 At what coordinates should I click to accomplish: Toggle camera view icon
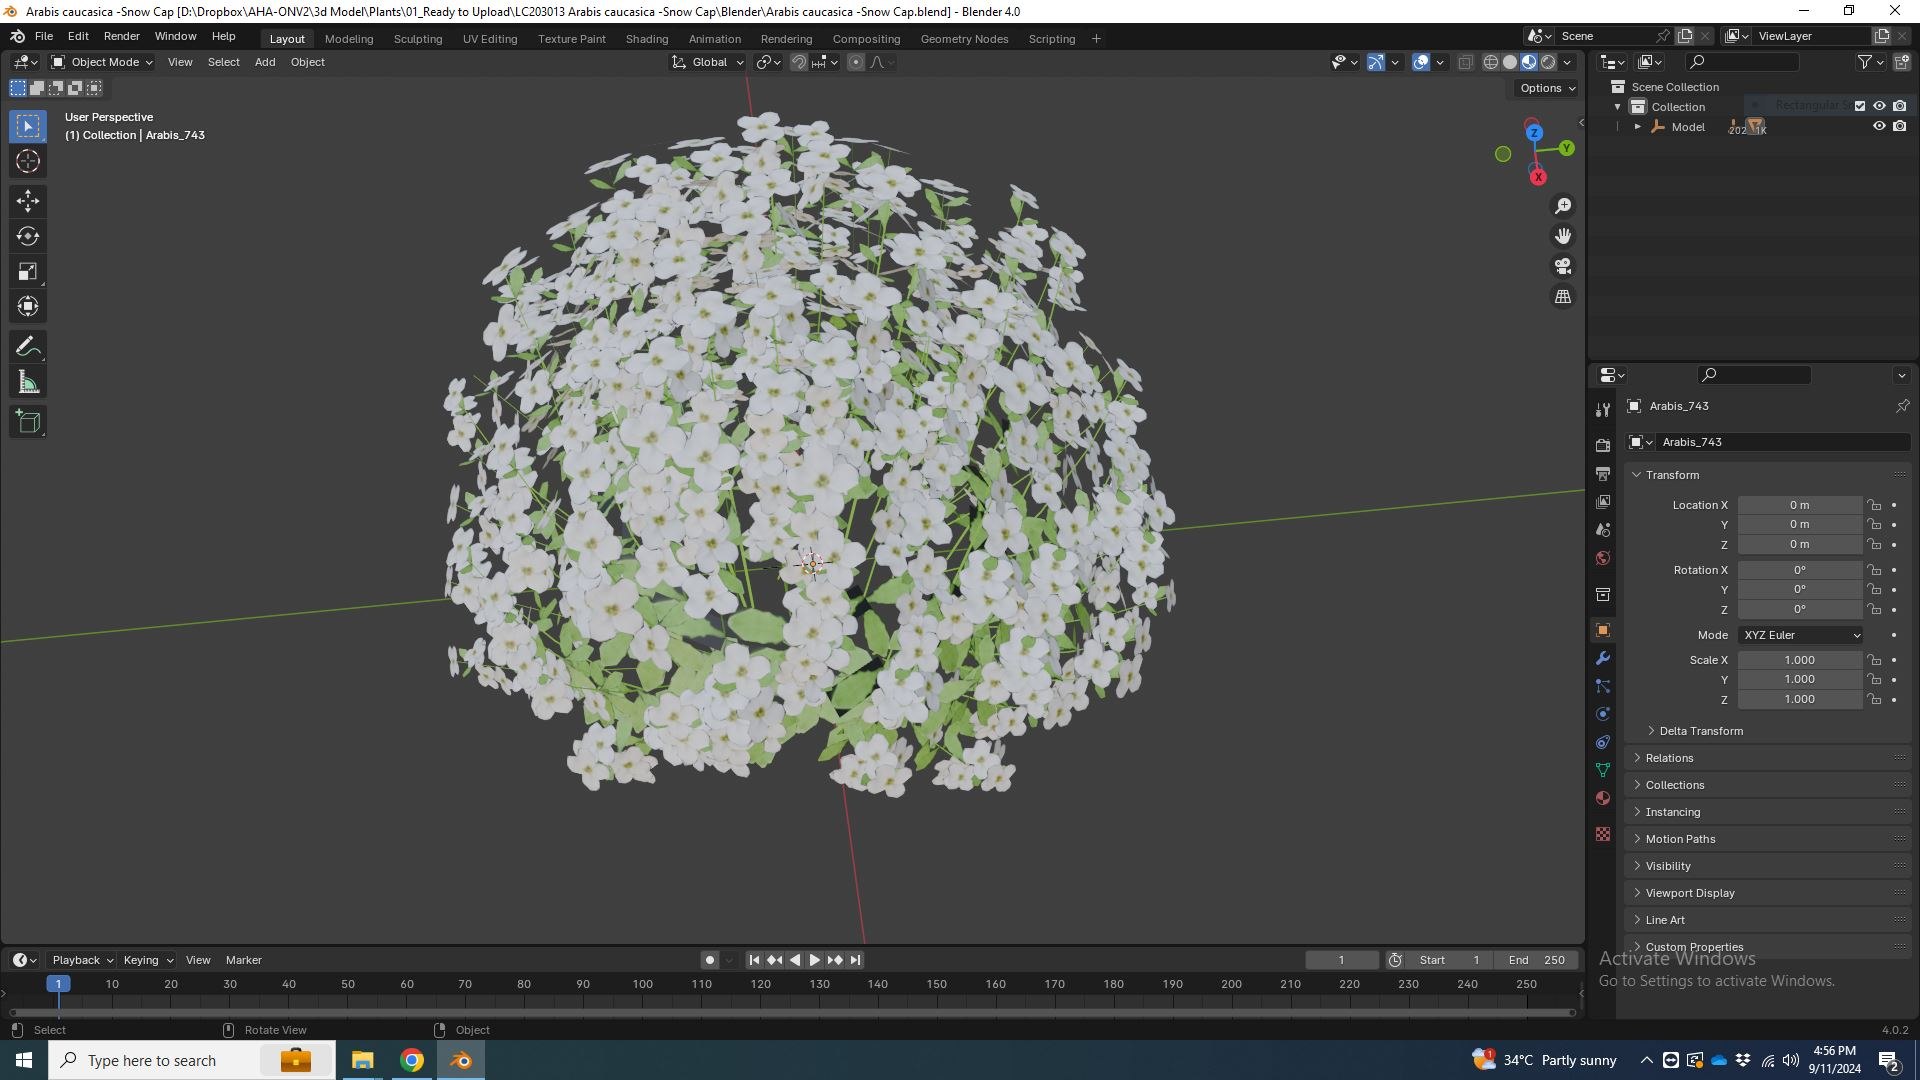[1563, 266]
